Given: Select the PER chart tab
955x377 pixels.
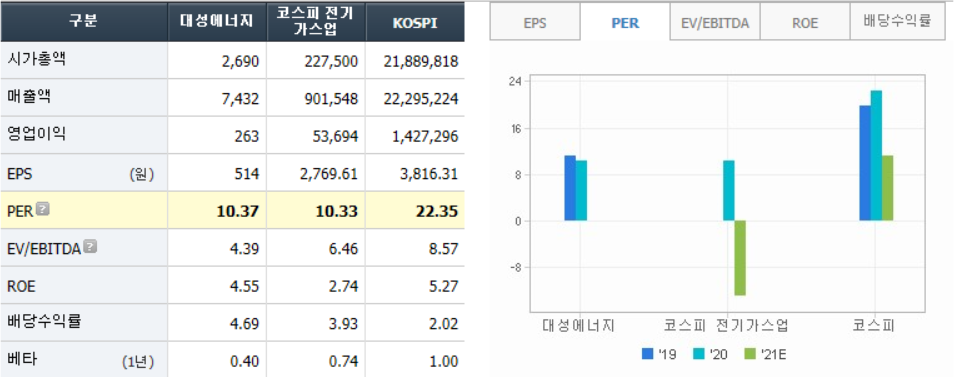Looking at the screenshot, I should tap(625, 23).
